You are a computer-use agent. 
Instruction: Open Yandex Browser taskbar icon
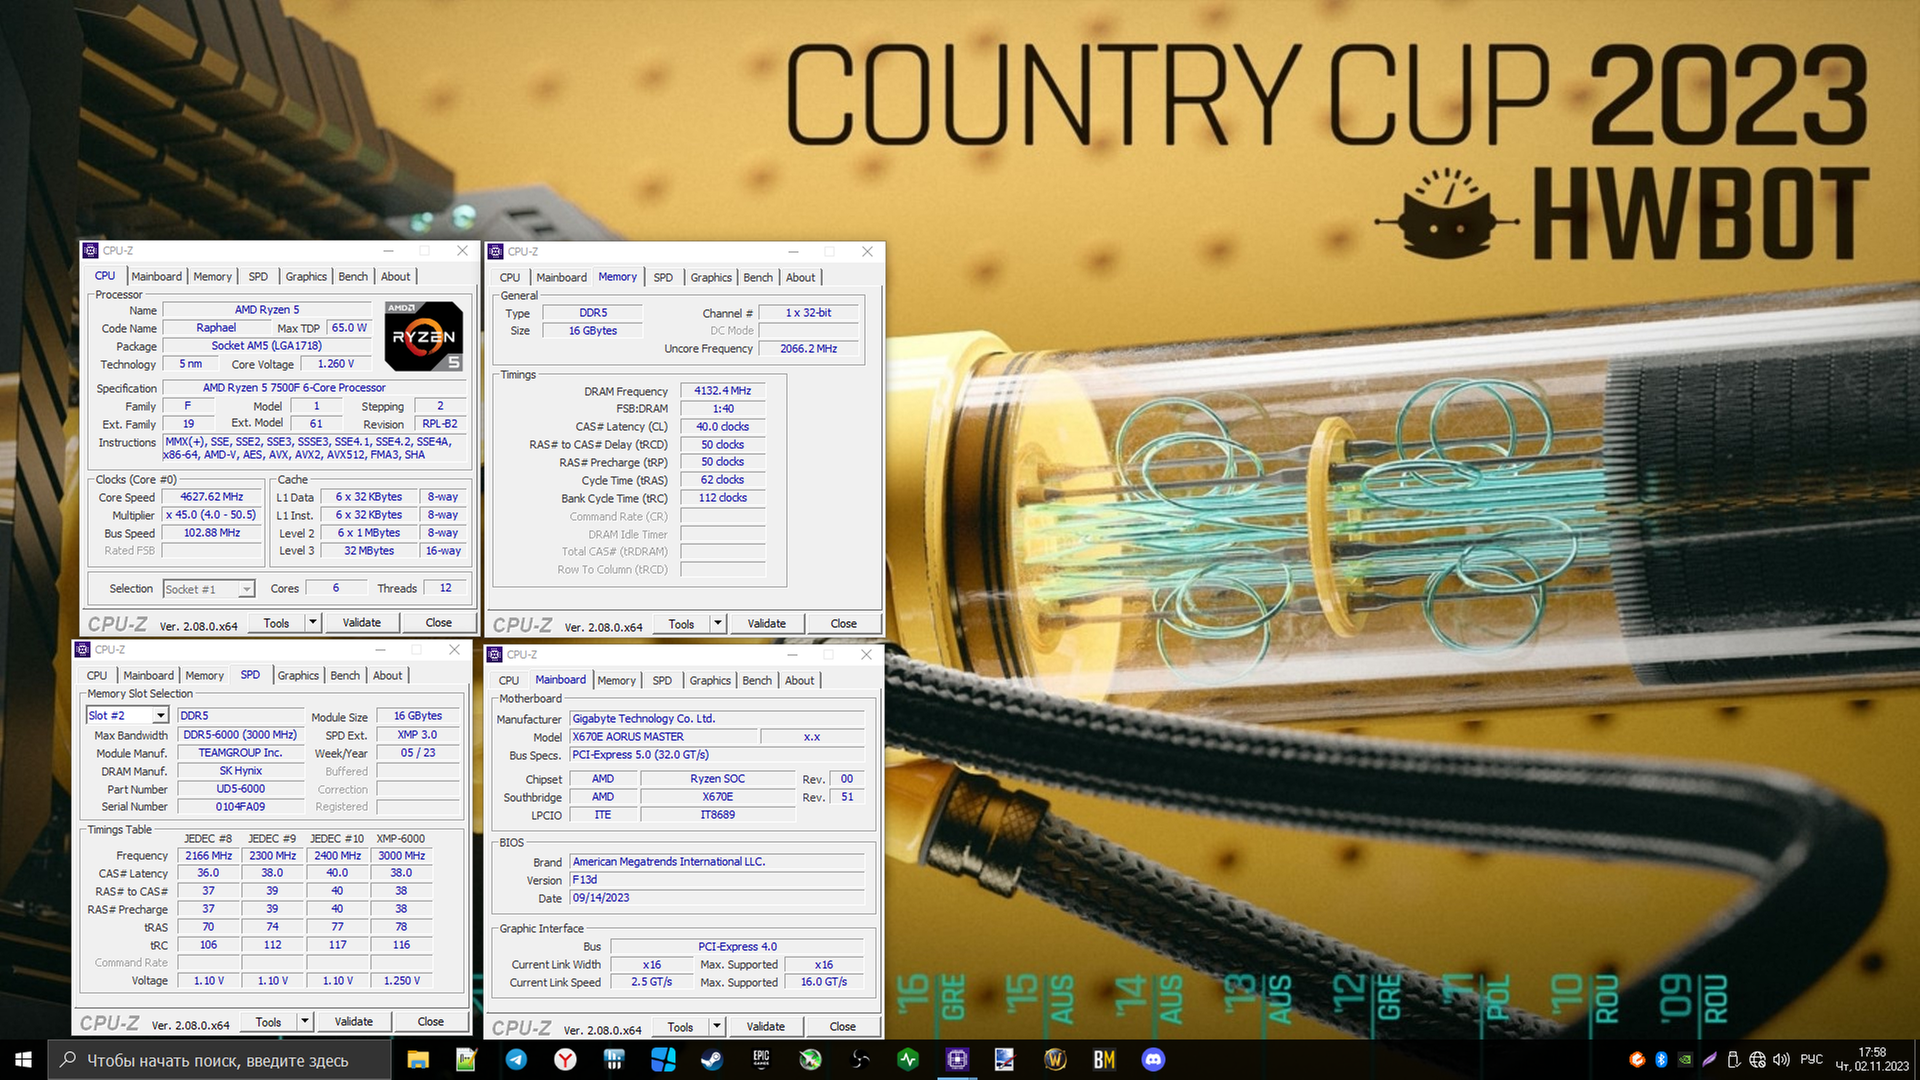pos(565,1059)
